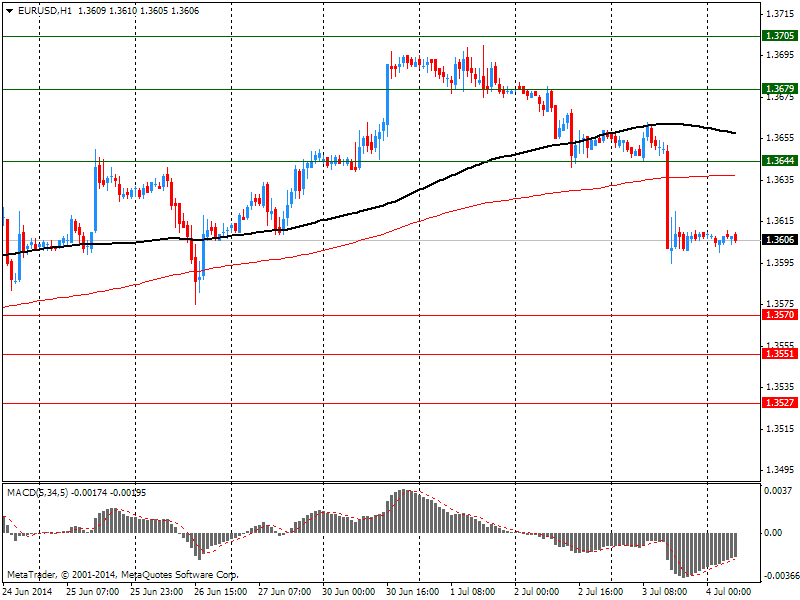This screenshot has width=800, height=600.
Task: Open the chart menu triangle beside EURUSD,H1
Action: 9,11
